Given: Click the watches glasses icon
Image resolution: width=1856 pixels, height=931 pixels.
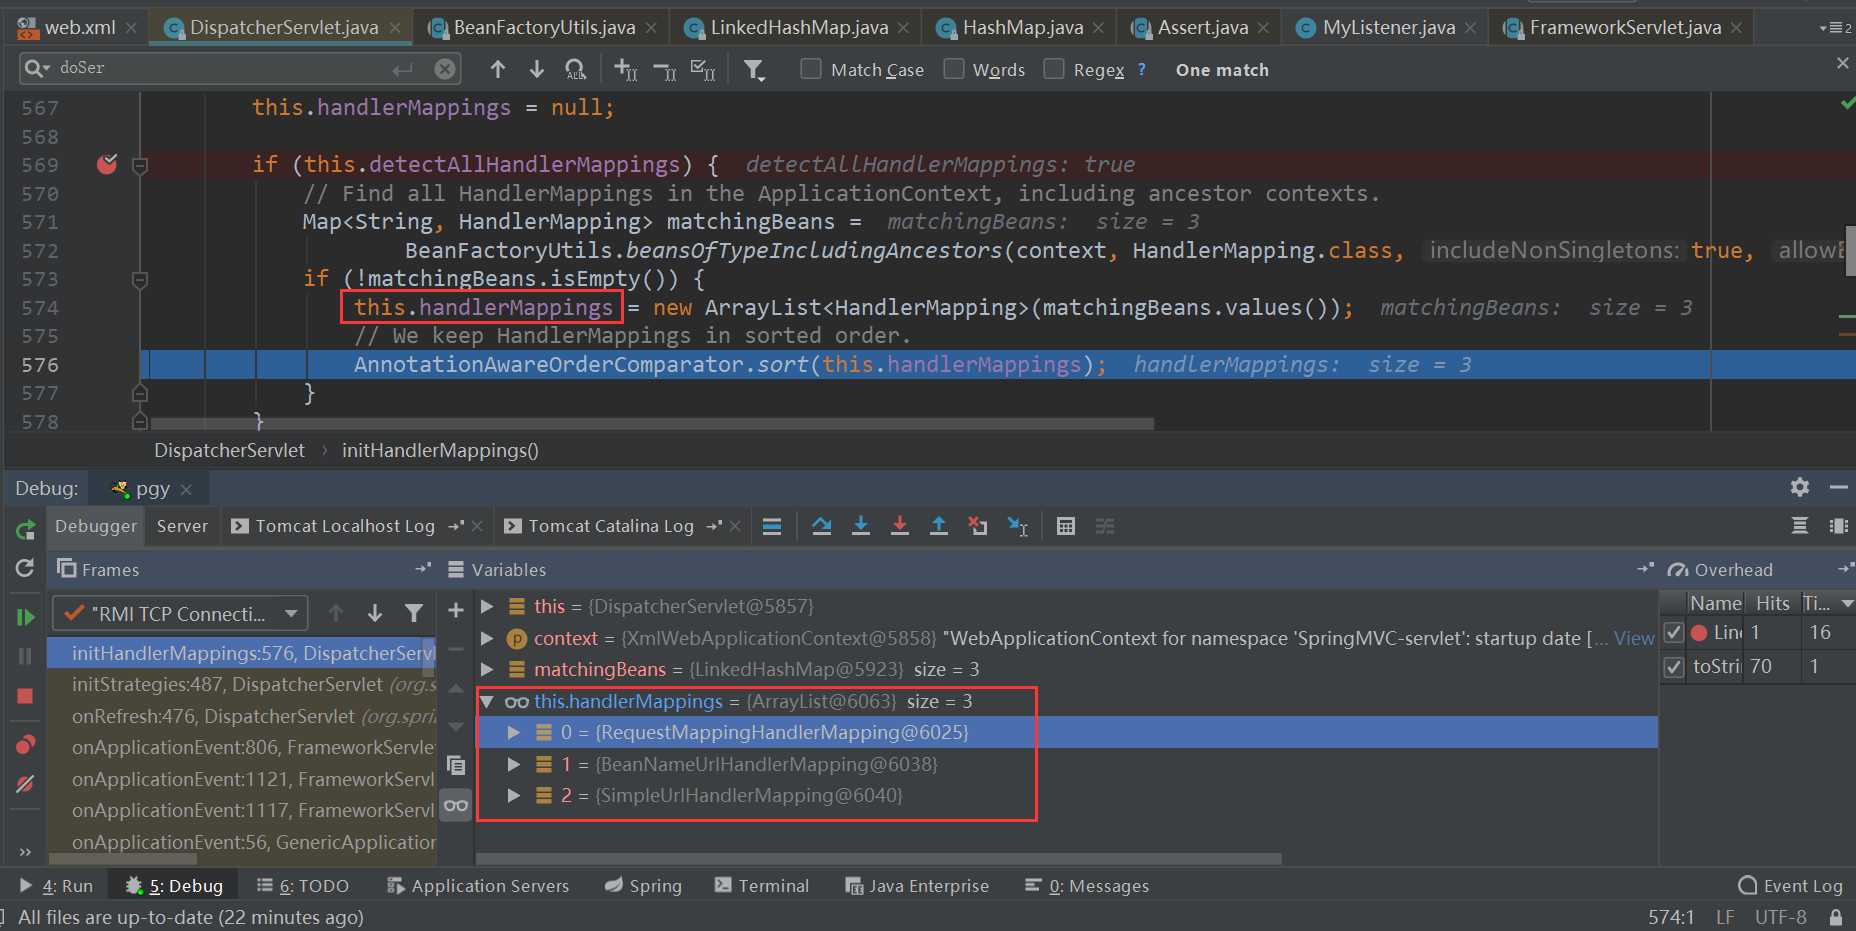Looking at the screenshot, I should coord(456,806).
